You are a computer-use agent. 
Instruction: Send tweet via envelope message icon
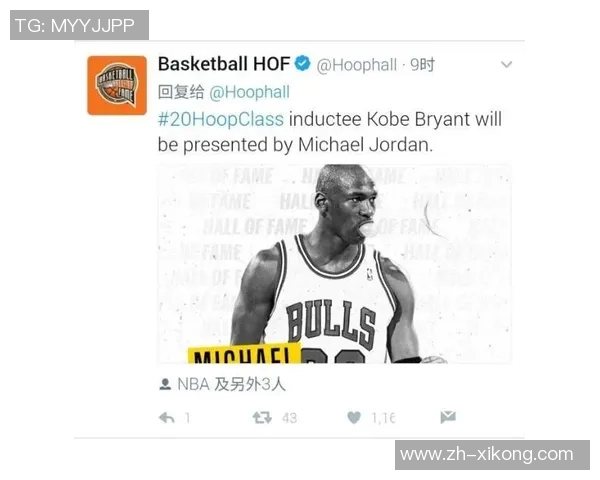448,417
